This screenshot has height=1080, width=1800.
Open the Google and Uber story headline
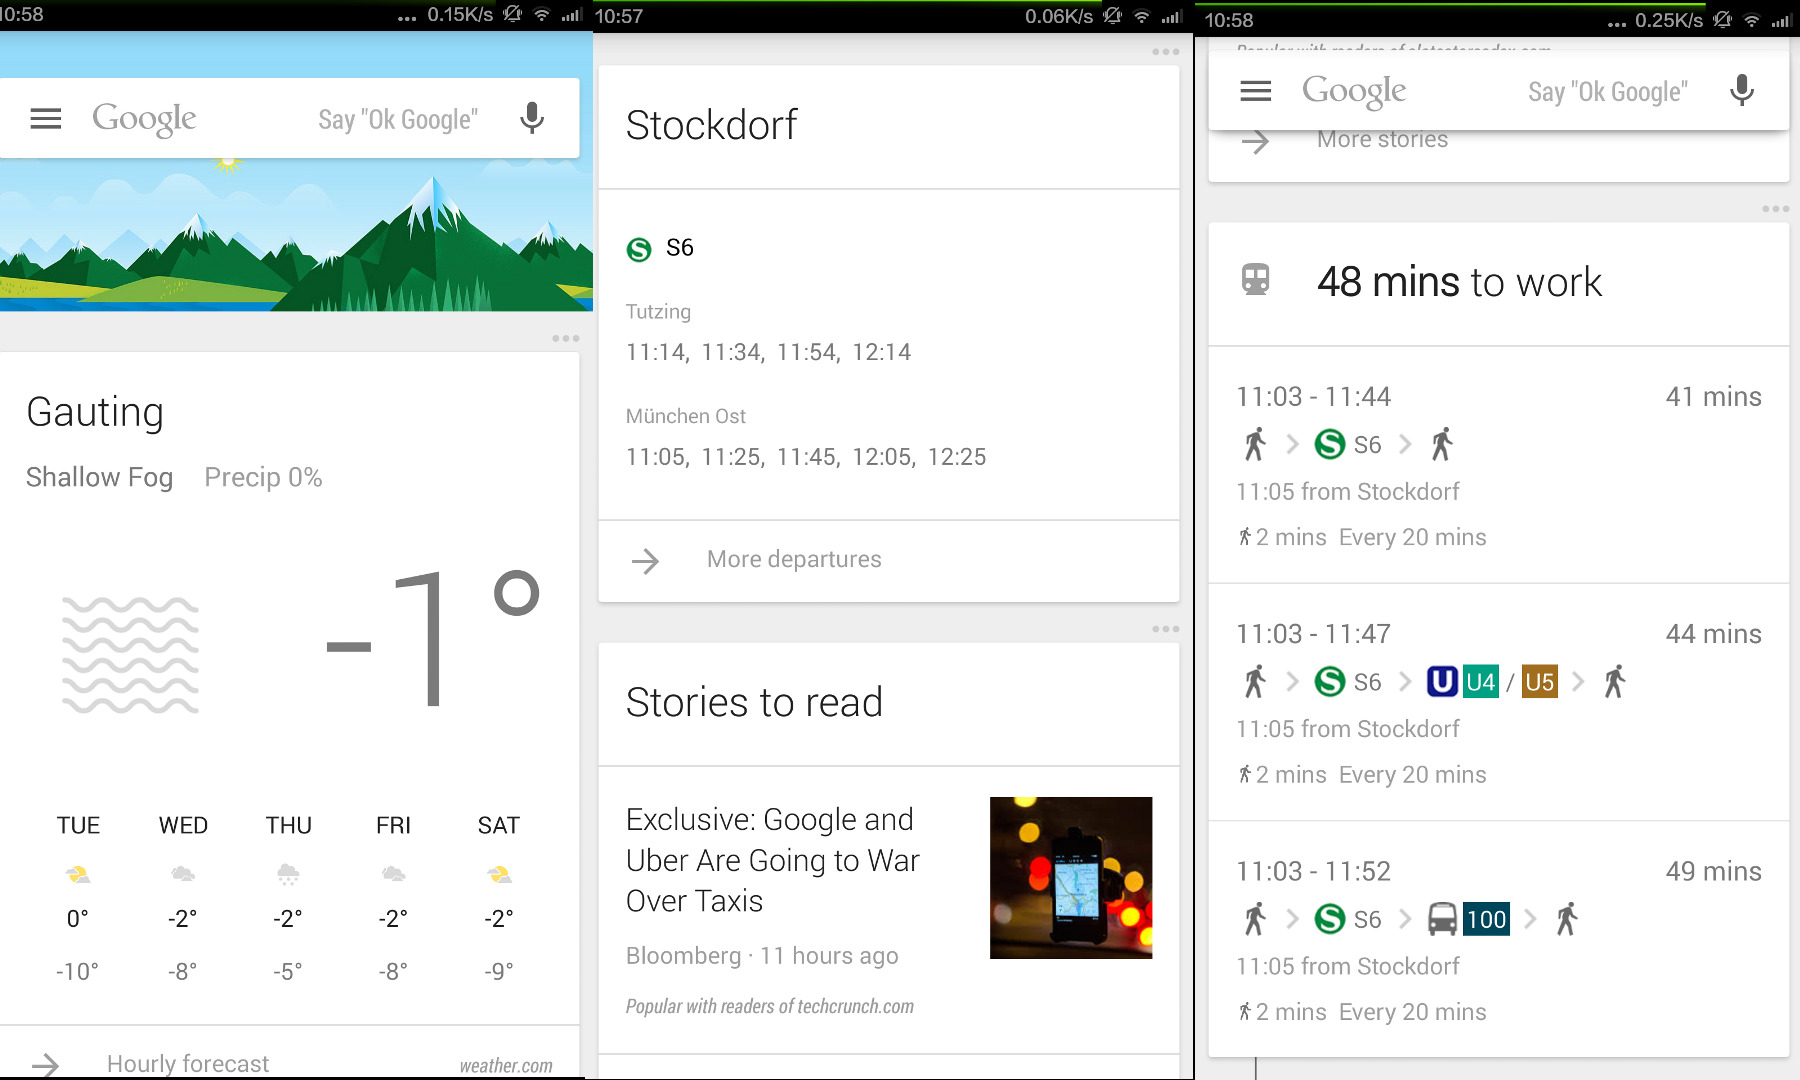772,860
